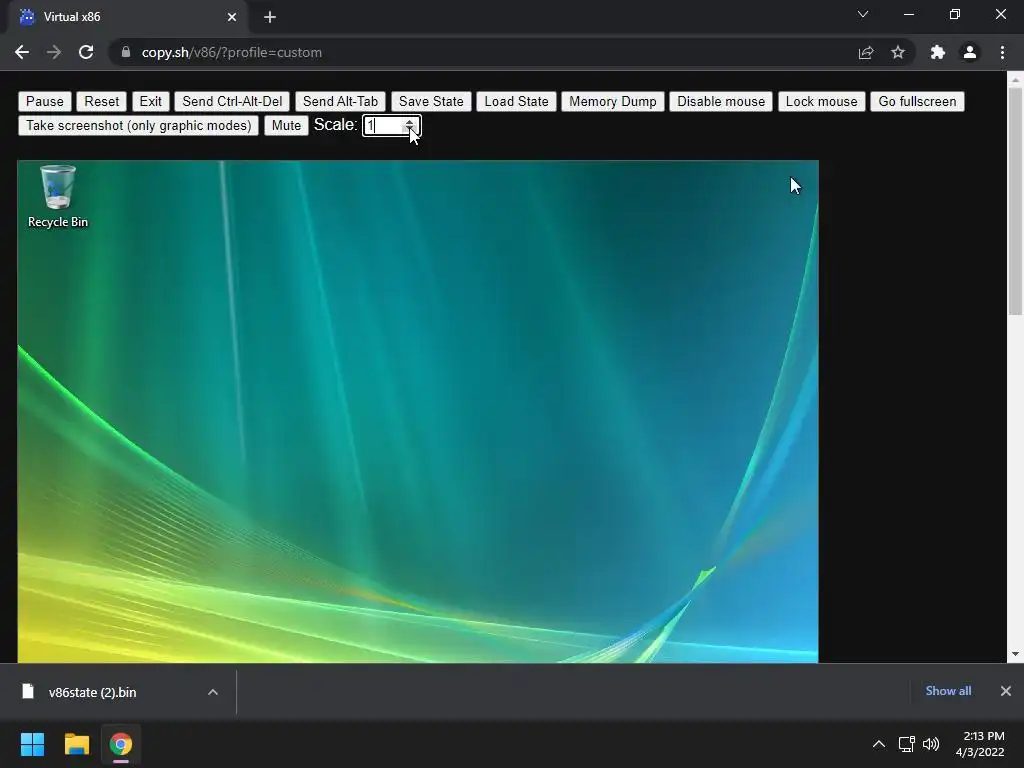Open a new browser tab
Viewport: 1024px width, 768px height.
[270, 17]
